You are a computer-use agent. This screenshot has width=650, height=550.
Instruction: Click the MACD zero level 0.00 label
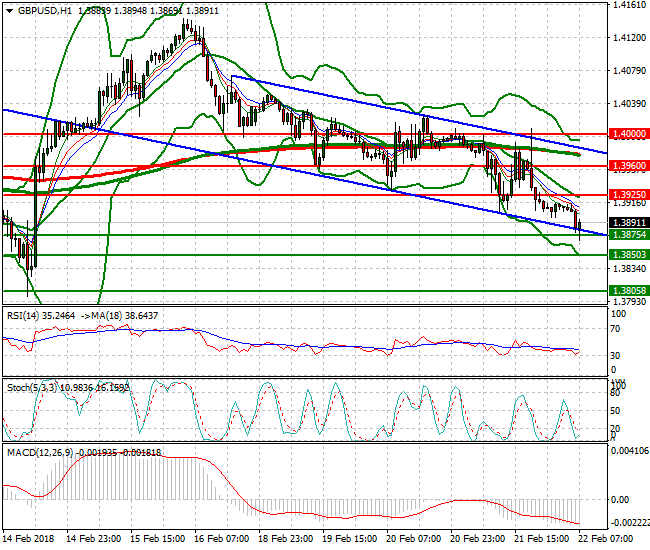tap(620, 500)
